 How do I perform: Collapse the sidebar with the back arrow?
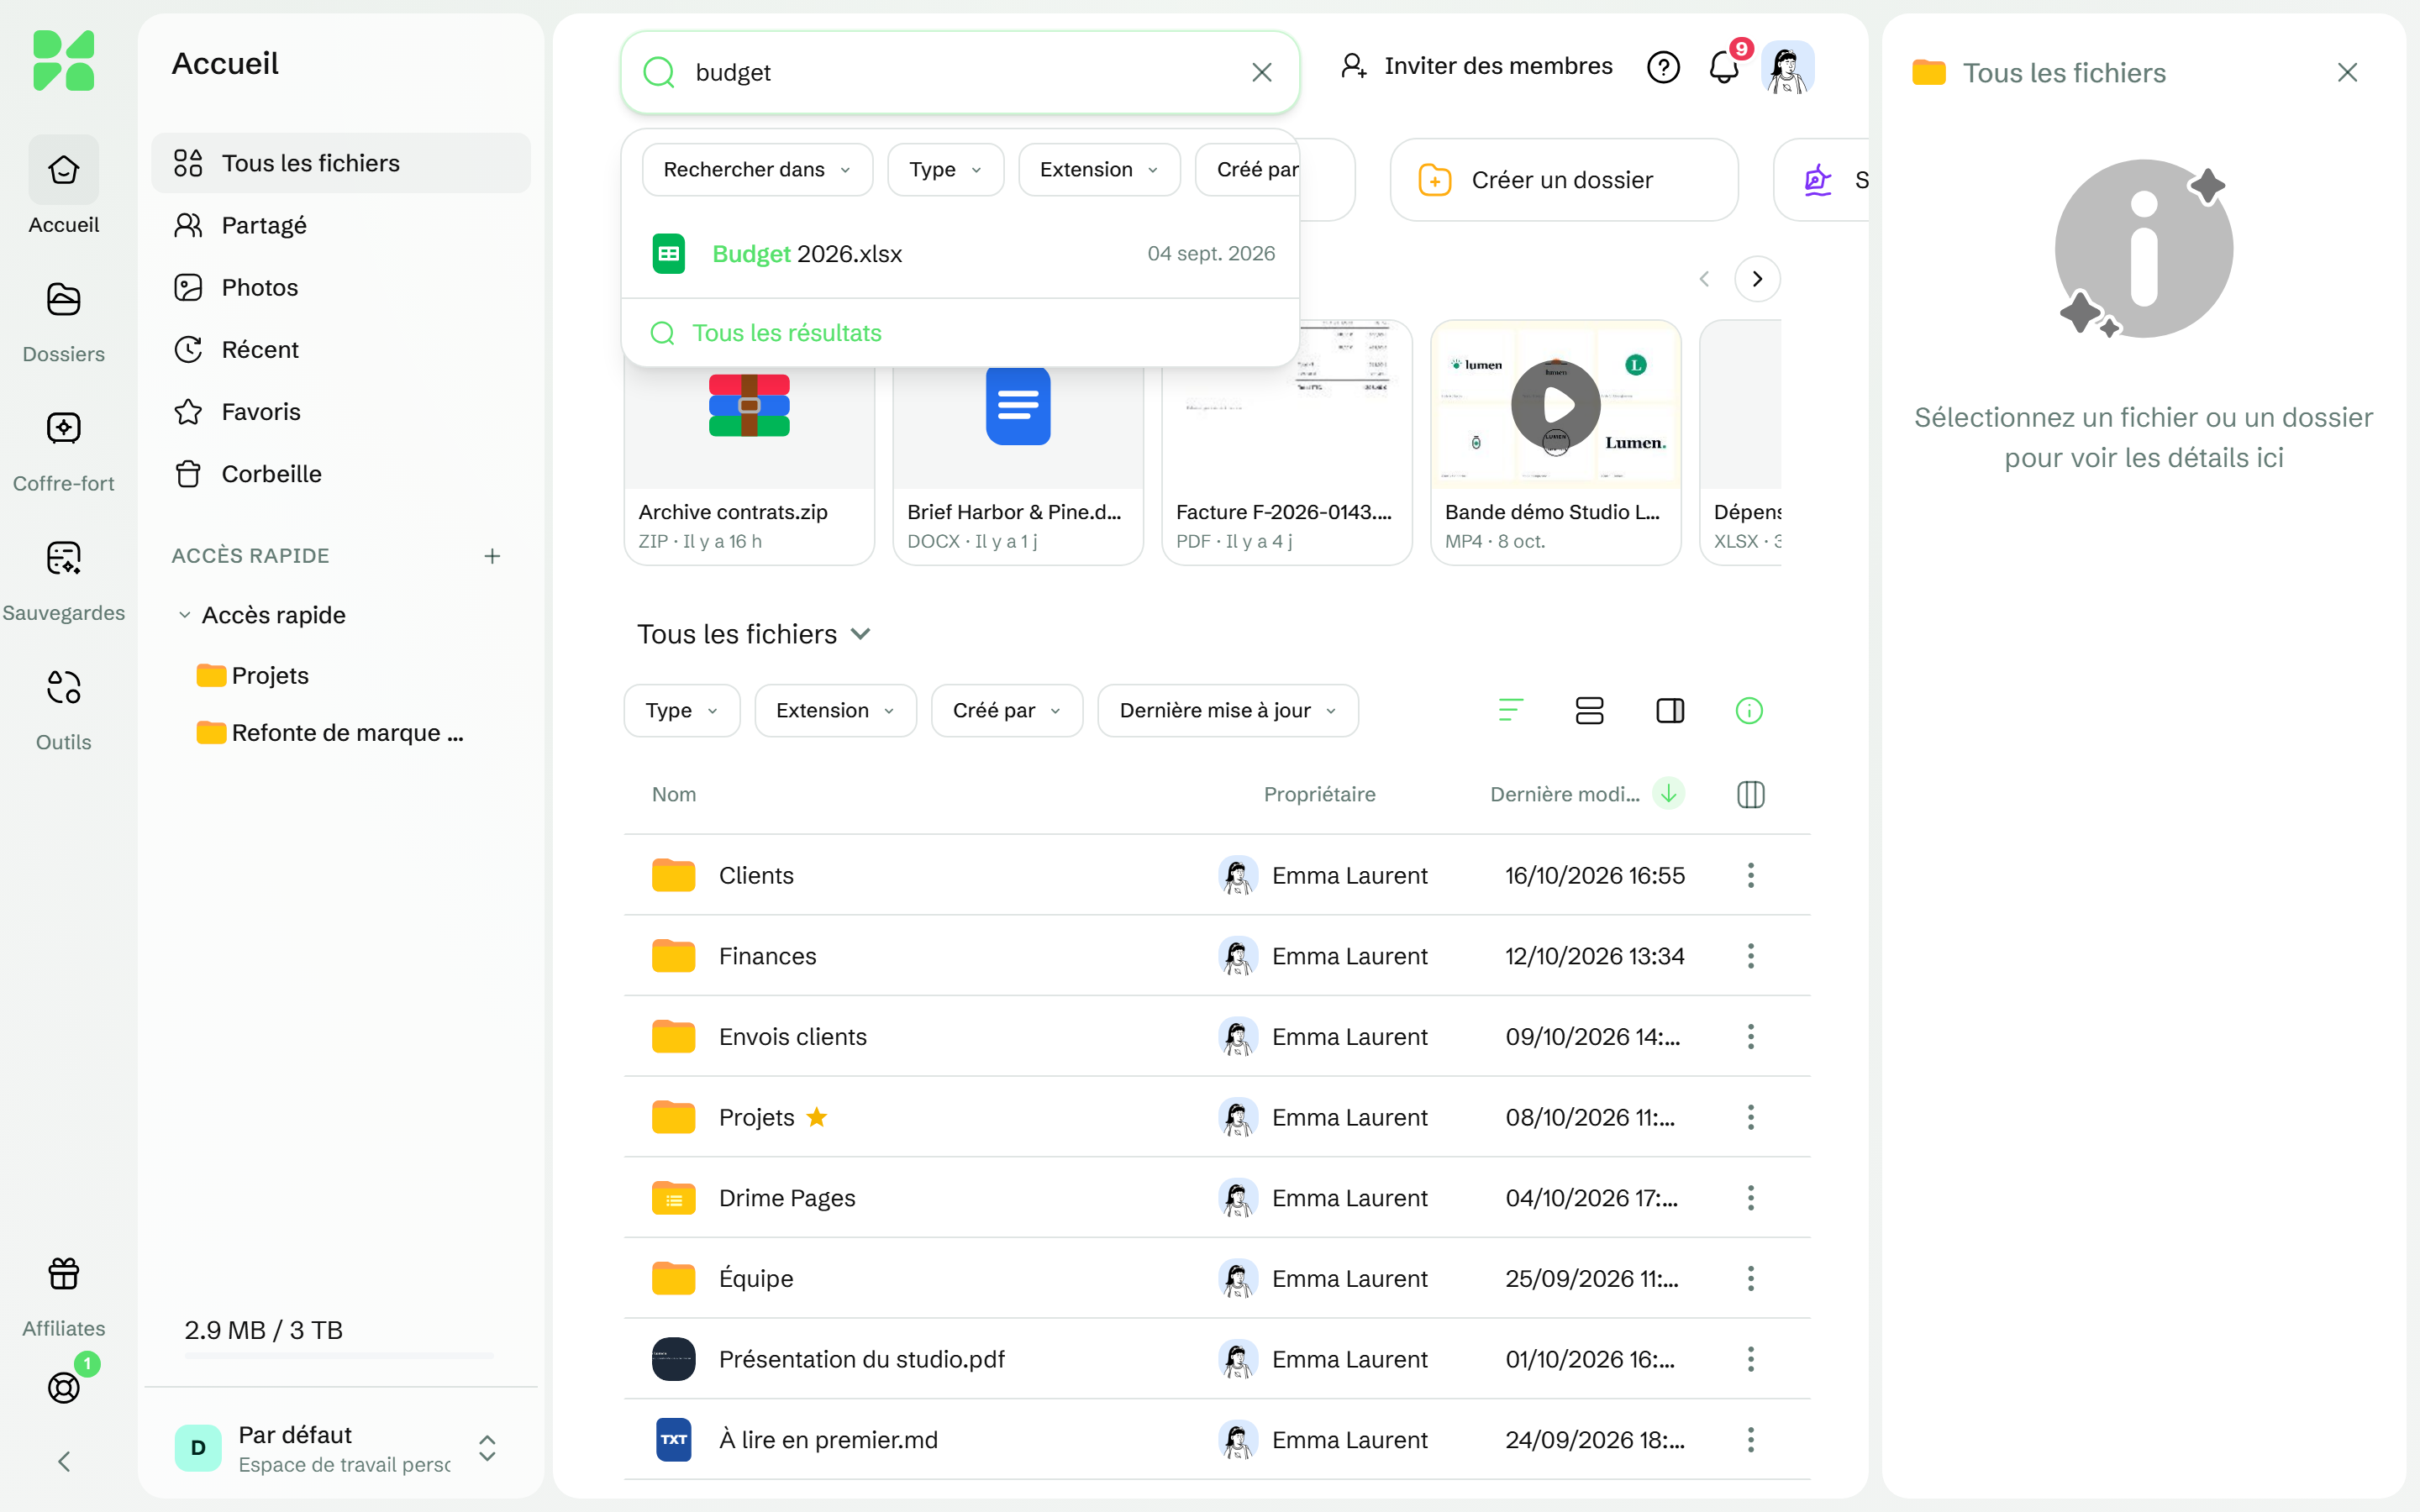pyautogui.click(x=63, y=1461)
